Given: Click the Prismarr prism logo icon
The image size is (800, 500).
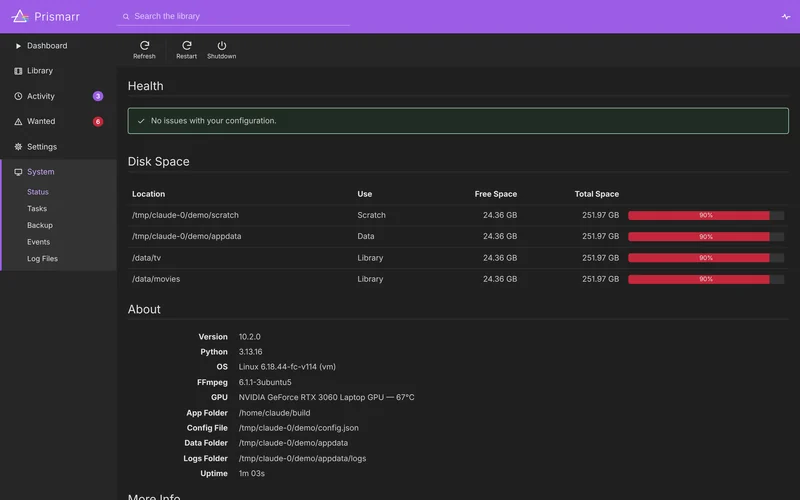Looking at the screenshot, I should click(20, 16).
